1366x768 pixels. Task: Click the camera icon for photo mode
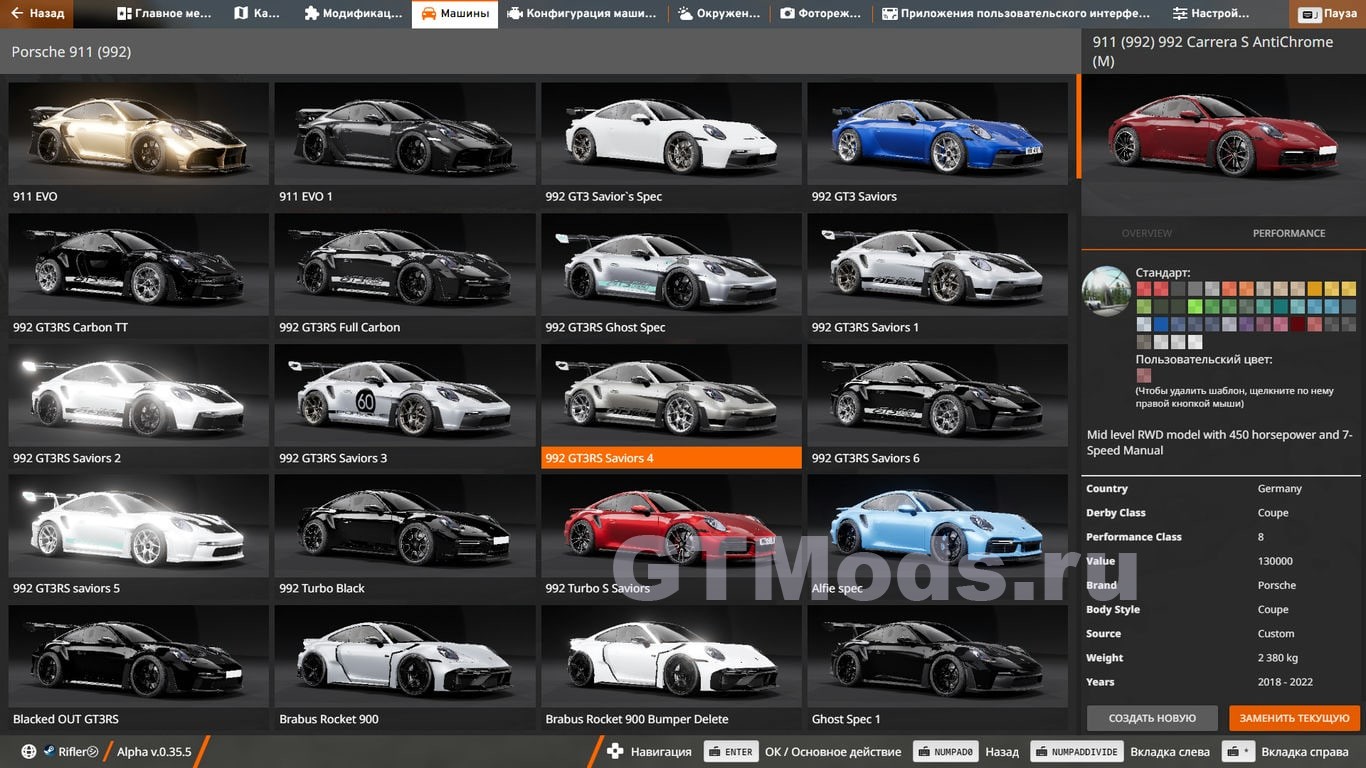tap(787, 14)
